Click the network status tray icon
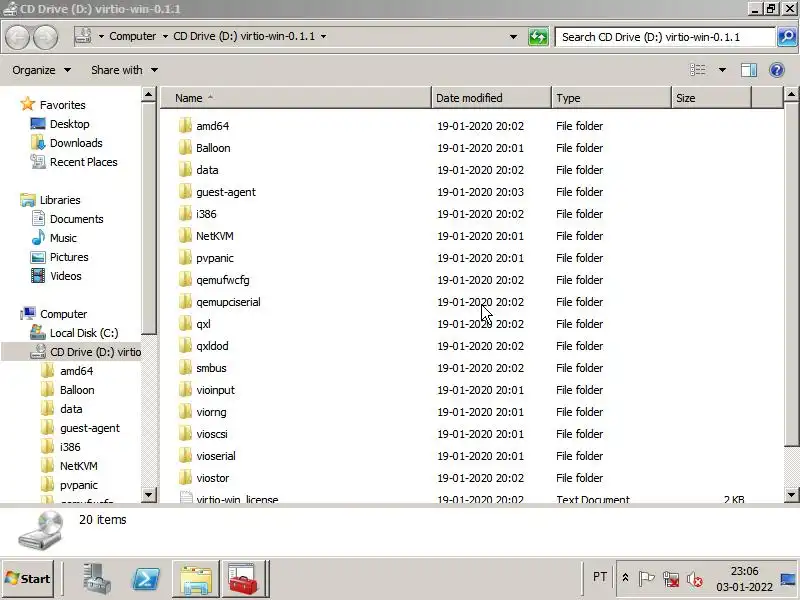 click(670, 579)
